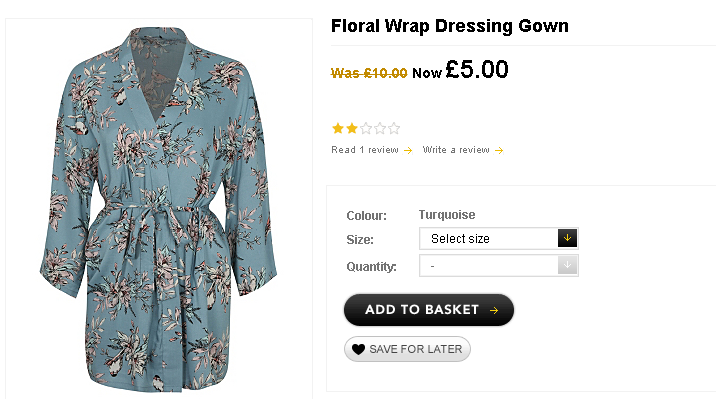The image size is (716, 399).
Task: Open the Write a review link
Action: point(456,150)
